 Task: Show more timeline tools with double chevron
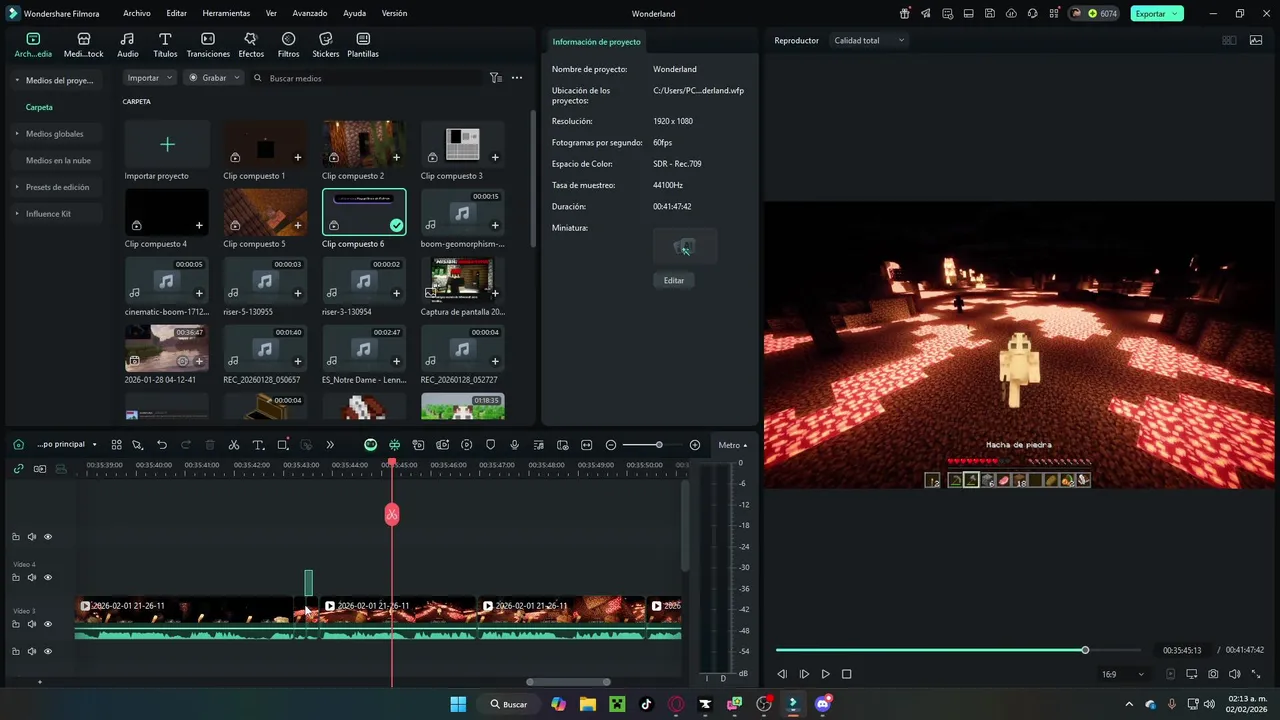coord(330,445)
